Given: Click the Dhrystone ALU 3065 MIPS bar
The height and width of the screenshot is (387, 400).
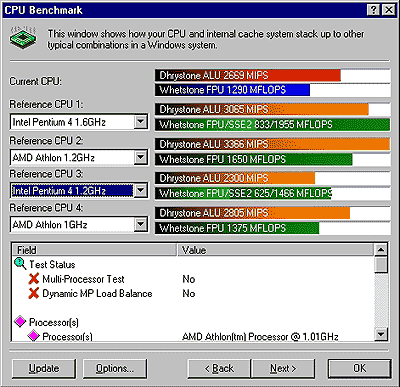Looking at the screenshot, I should coord(262,109).
